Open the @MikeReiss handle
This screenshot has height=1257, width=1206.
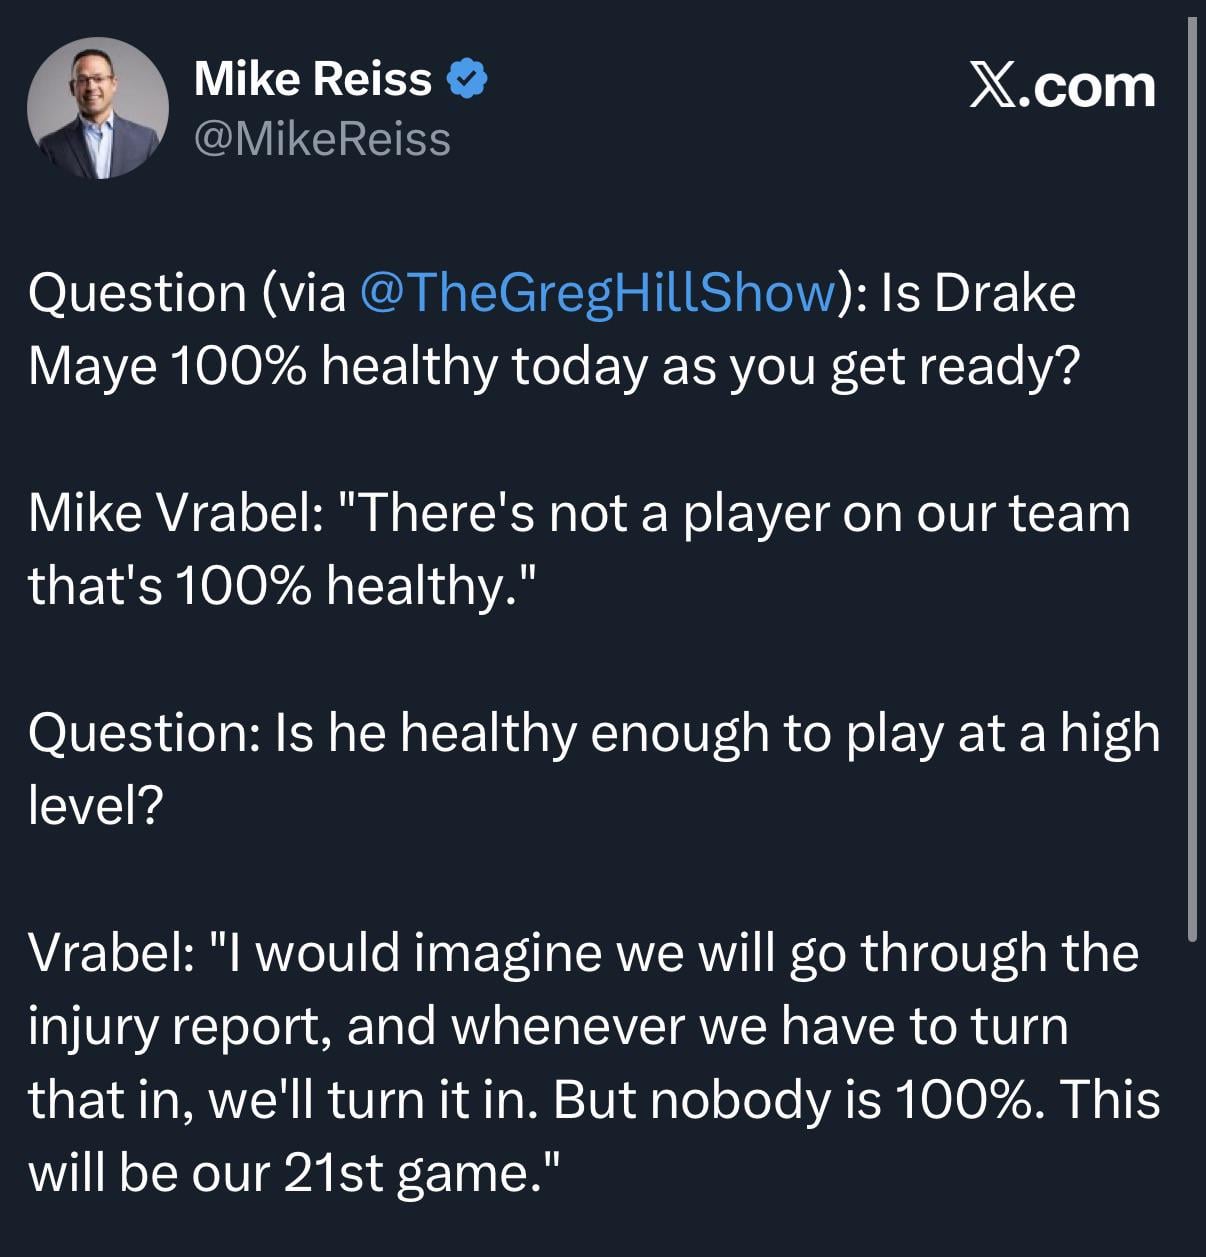click(321, 139)
